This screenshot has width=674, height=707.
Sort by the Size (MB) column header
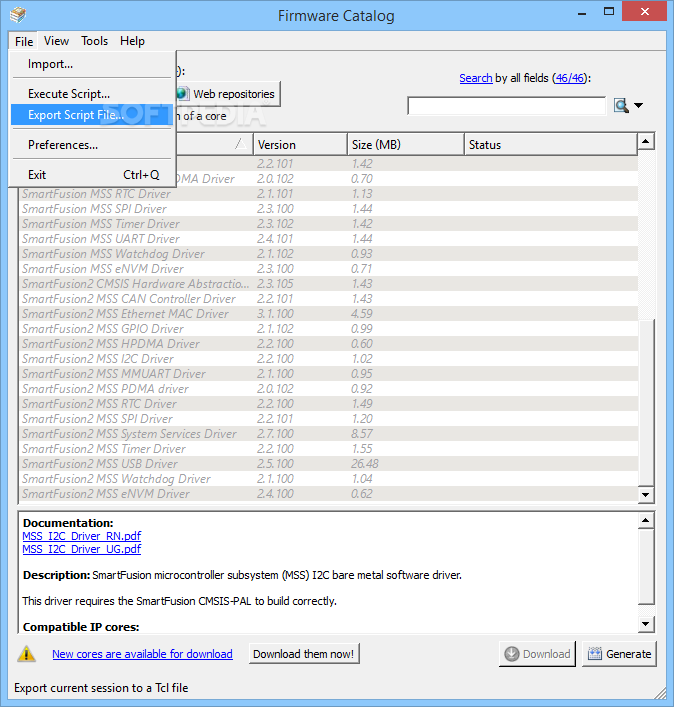406,145
